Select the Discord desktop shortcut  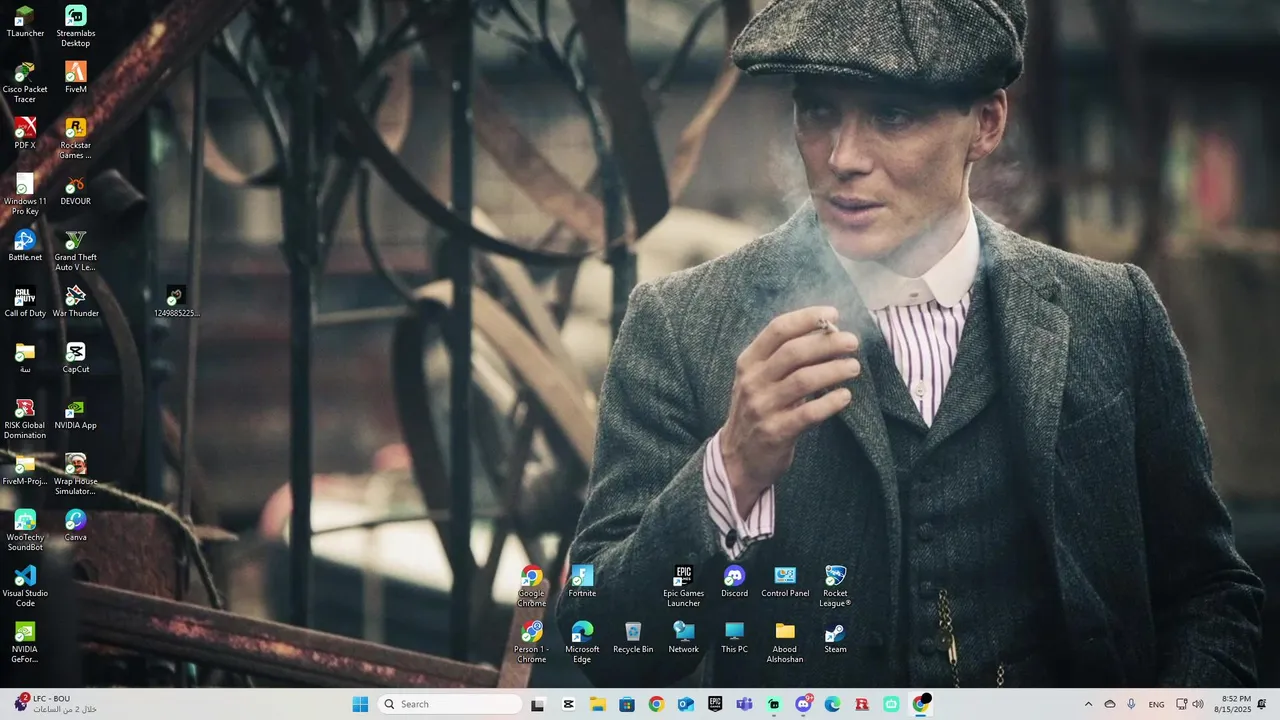[735, 582]
